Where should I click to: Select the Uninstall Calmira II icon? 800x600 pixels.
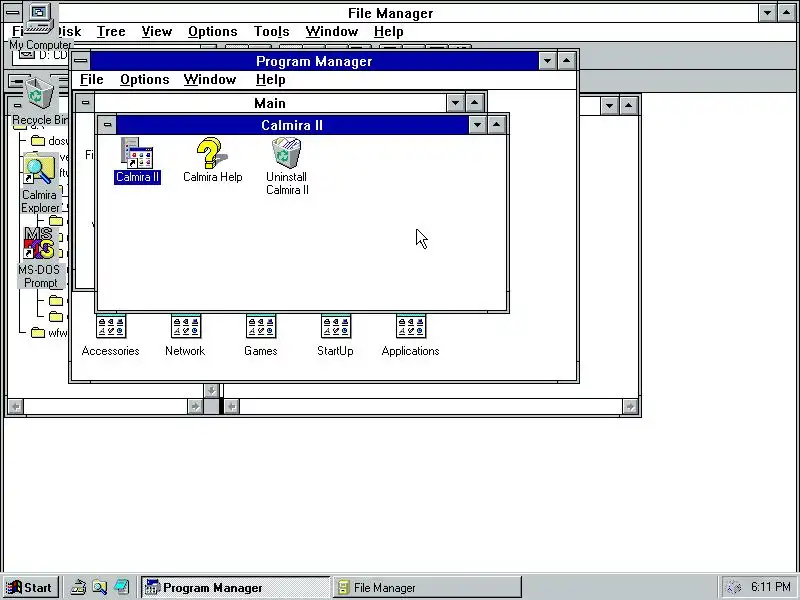click(287, 166)
